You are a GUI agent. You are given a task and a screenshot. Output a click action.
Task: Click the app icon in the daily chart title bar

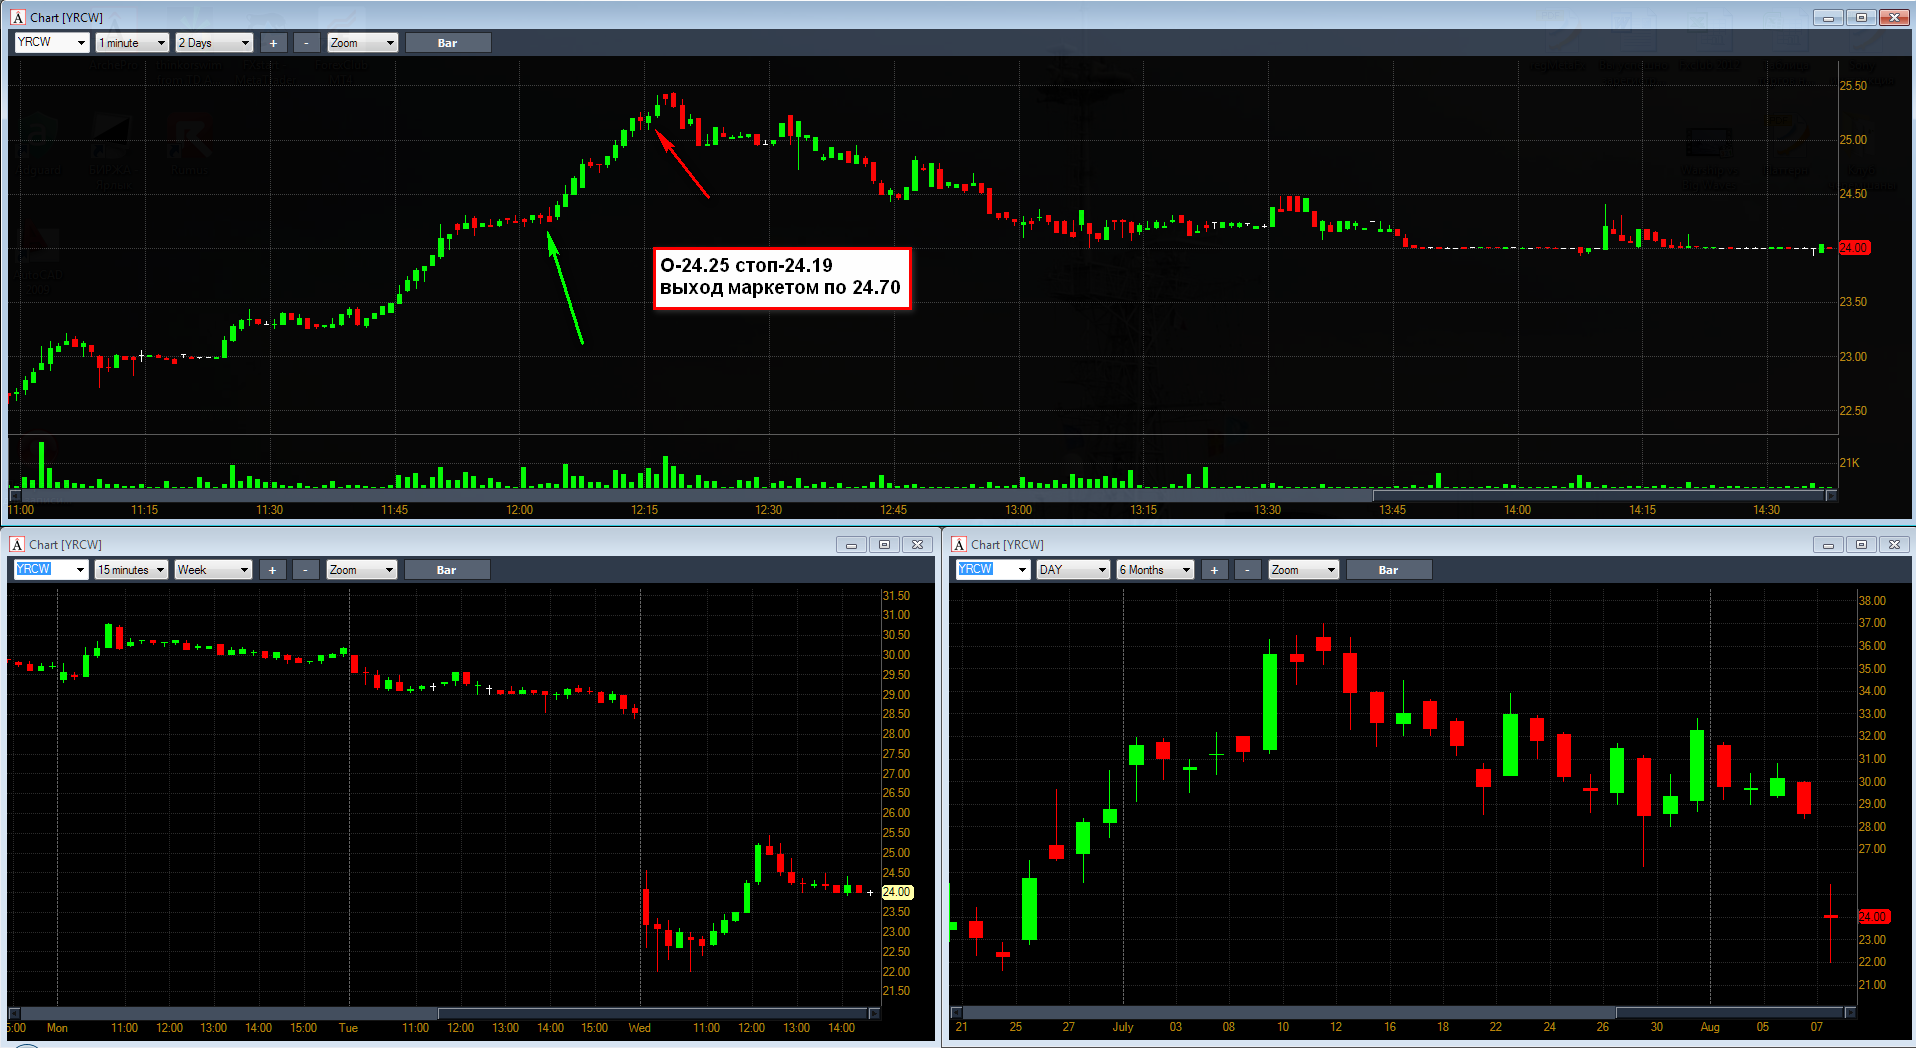click(959, 544)
